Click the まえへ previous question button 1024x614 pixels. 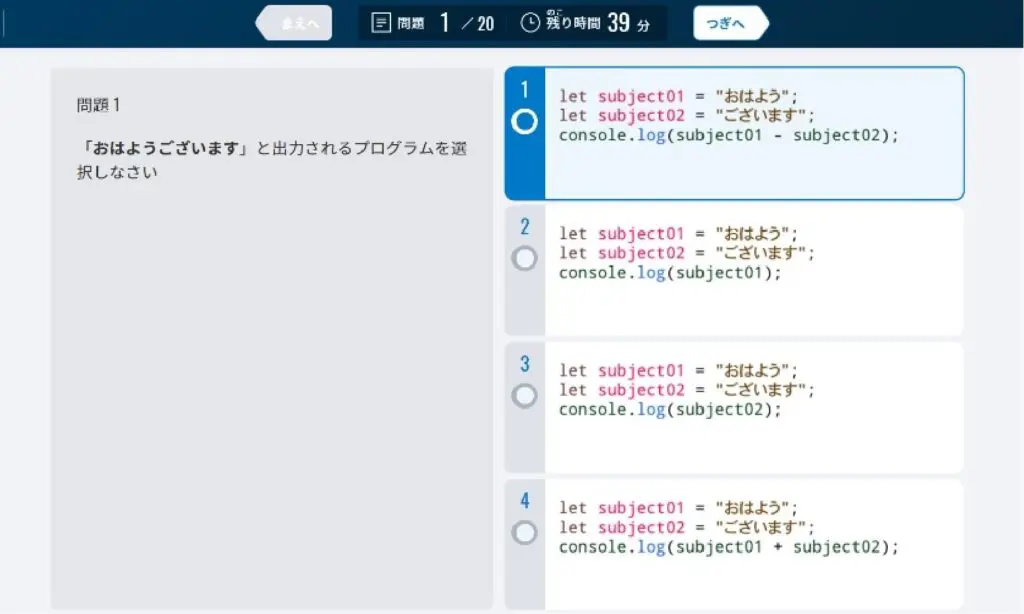point(295,23)
